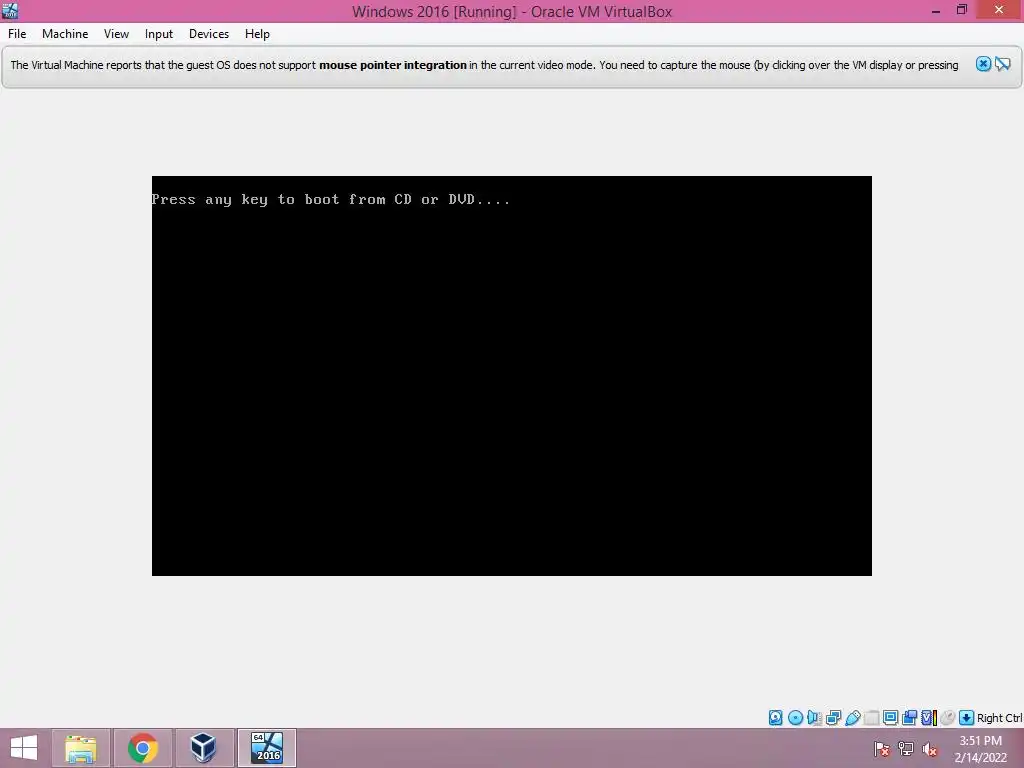Click the recording status icon
This screenshot has height=768, width=1024.
(909, 718)
